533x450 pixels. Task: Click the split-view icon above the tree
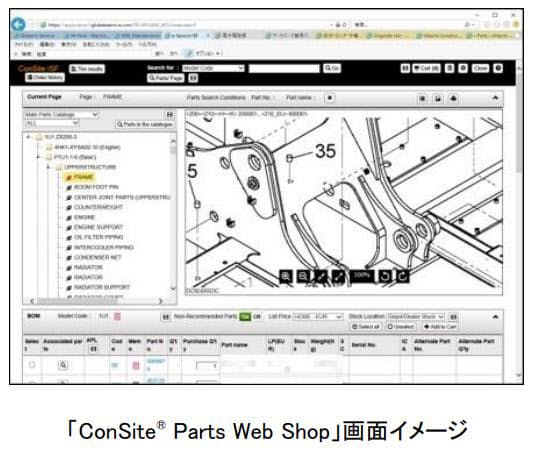tap(170, 115)
